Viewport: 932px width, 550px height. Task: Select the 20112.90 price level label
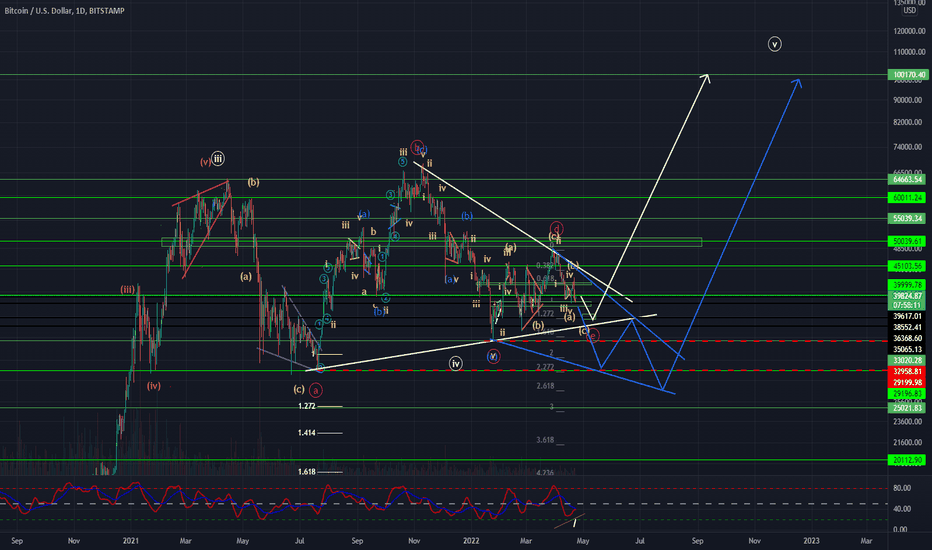[x=907, y=460]
